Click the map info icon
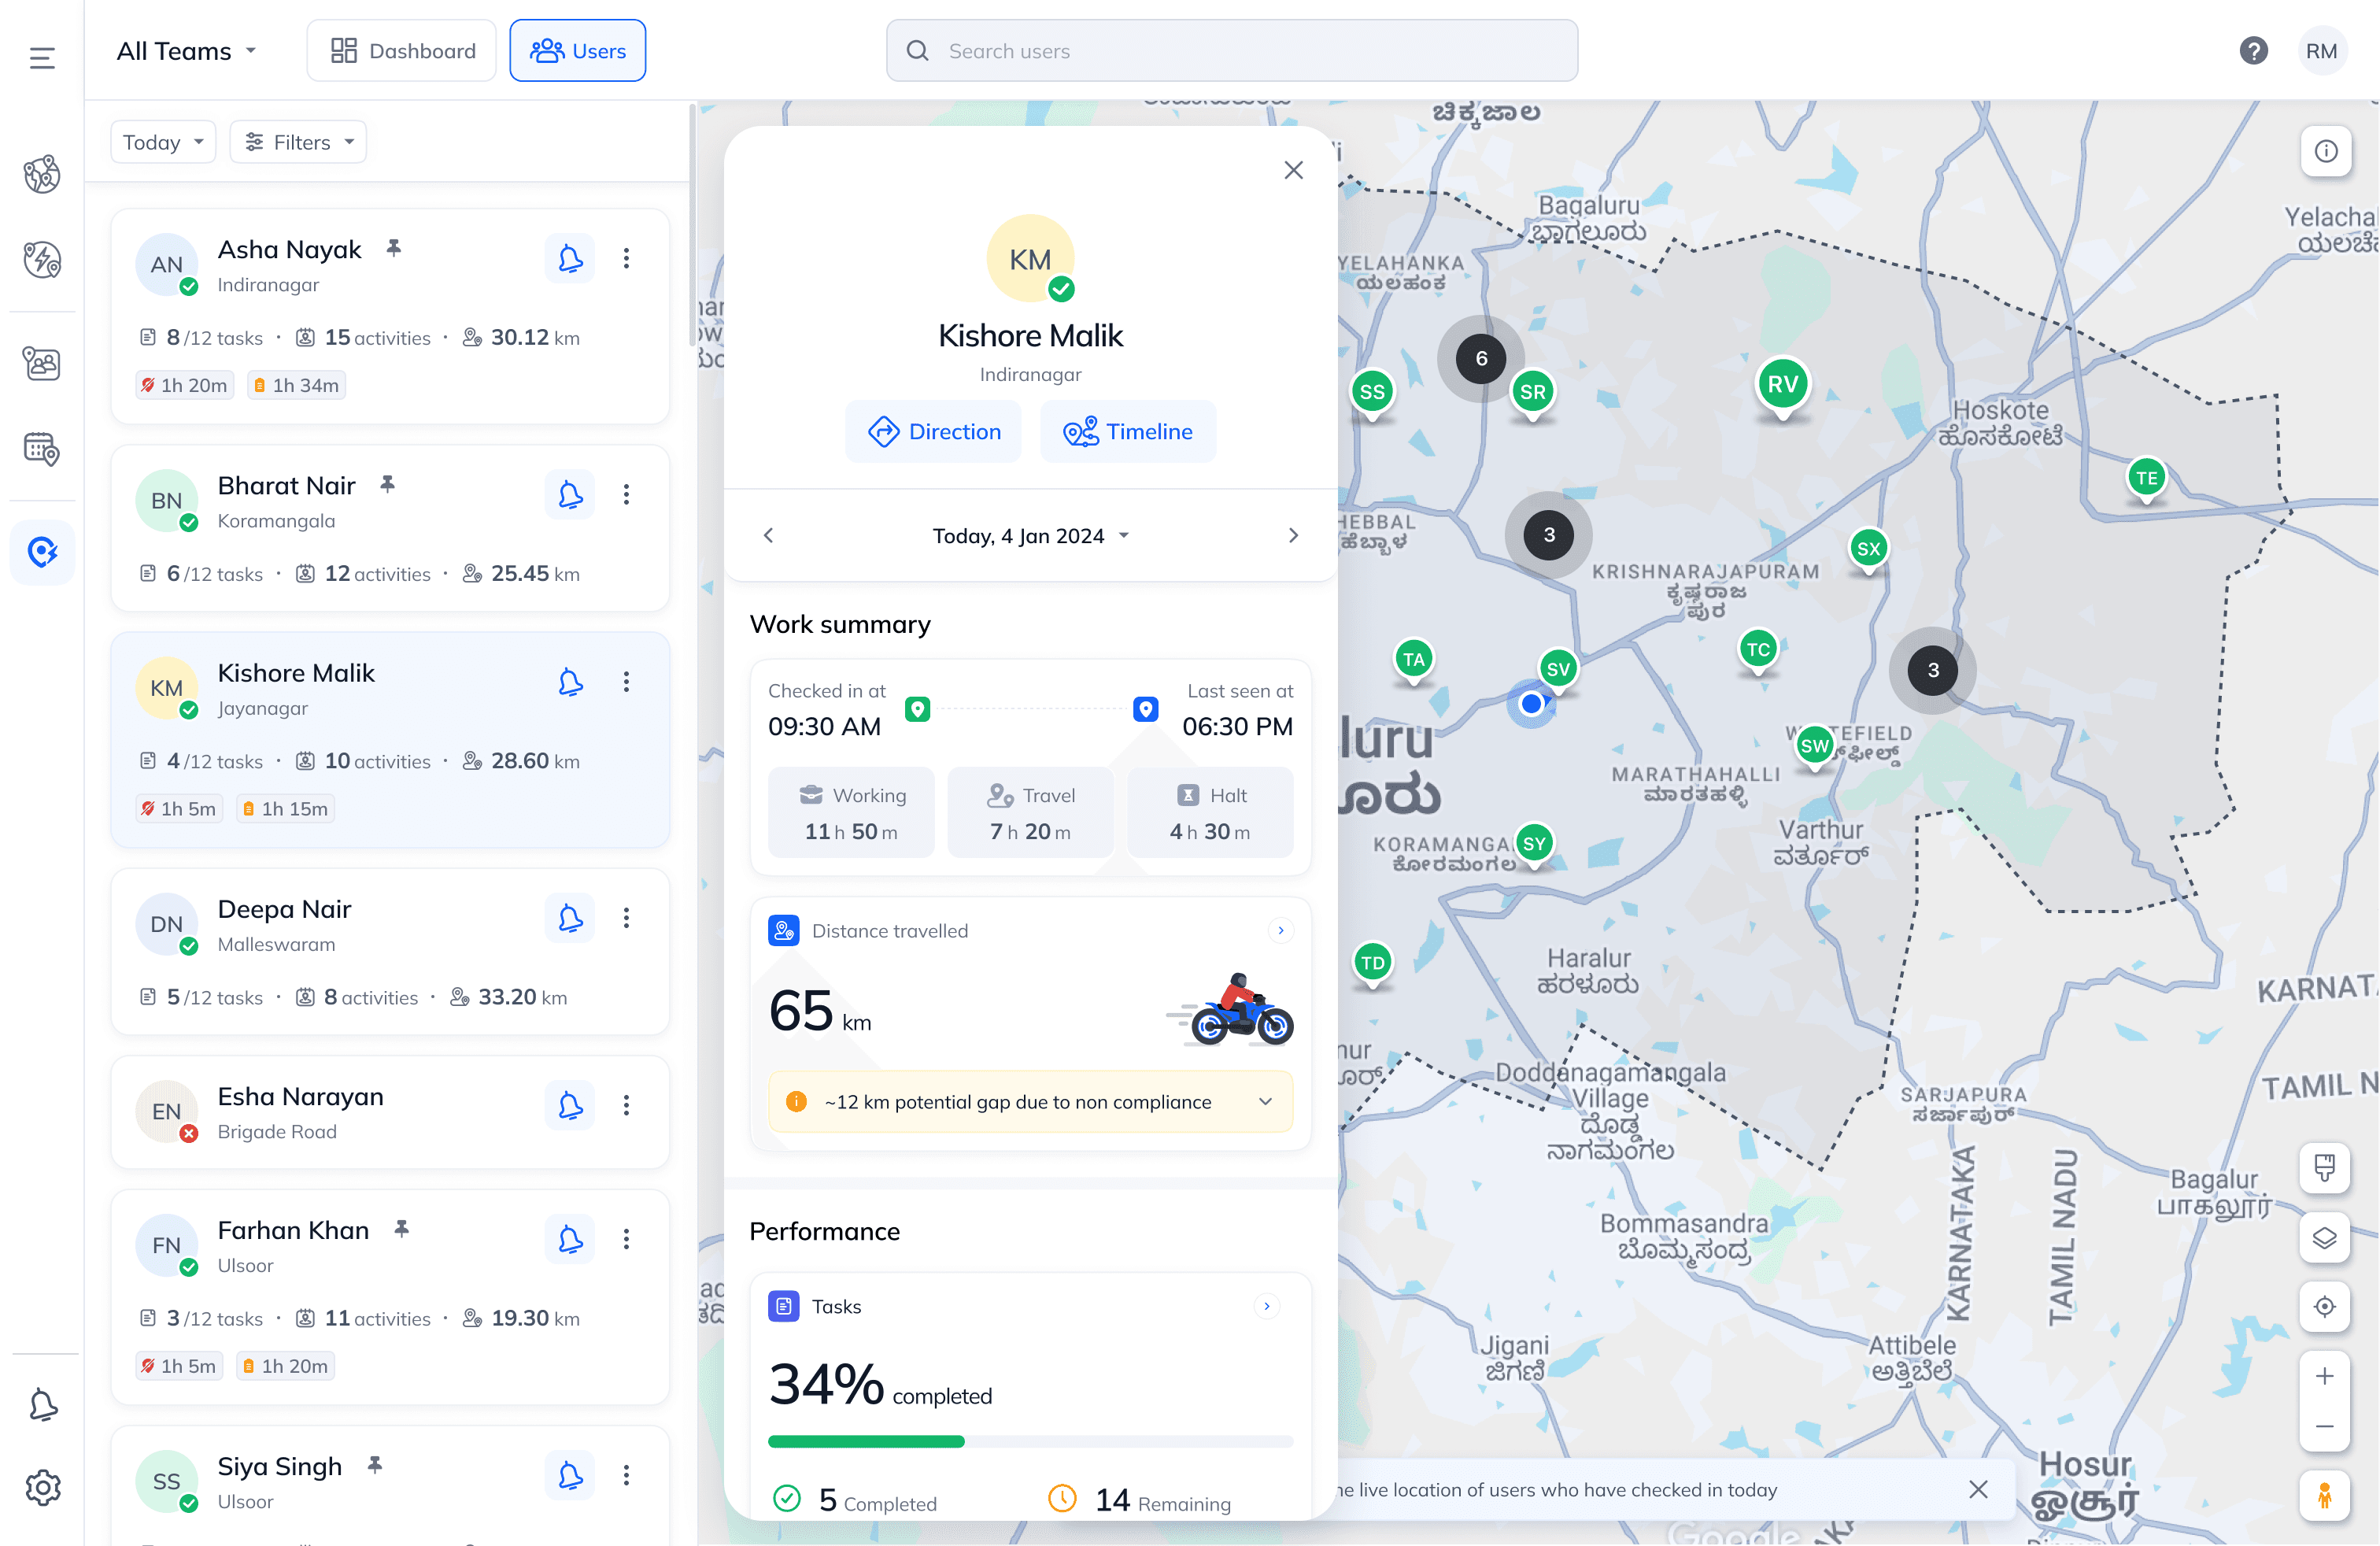Viewport: 2380px width, 1546px height. [2326, 151]
